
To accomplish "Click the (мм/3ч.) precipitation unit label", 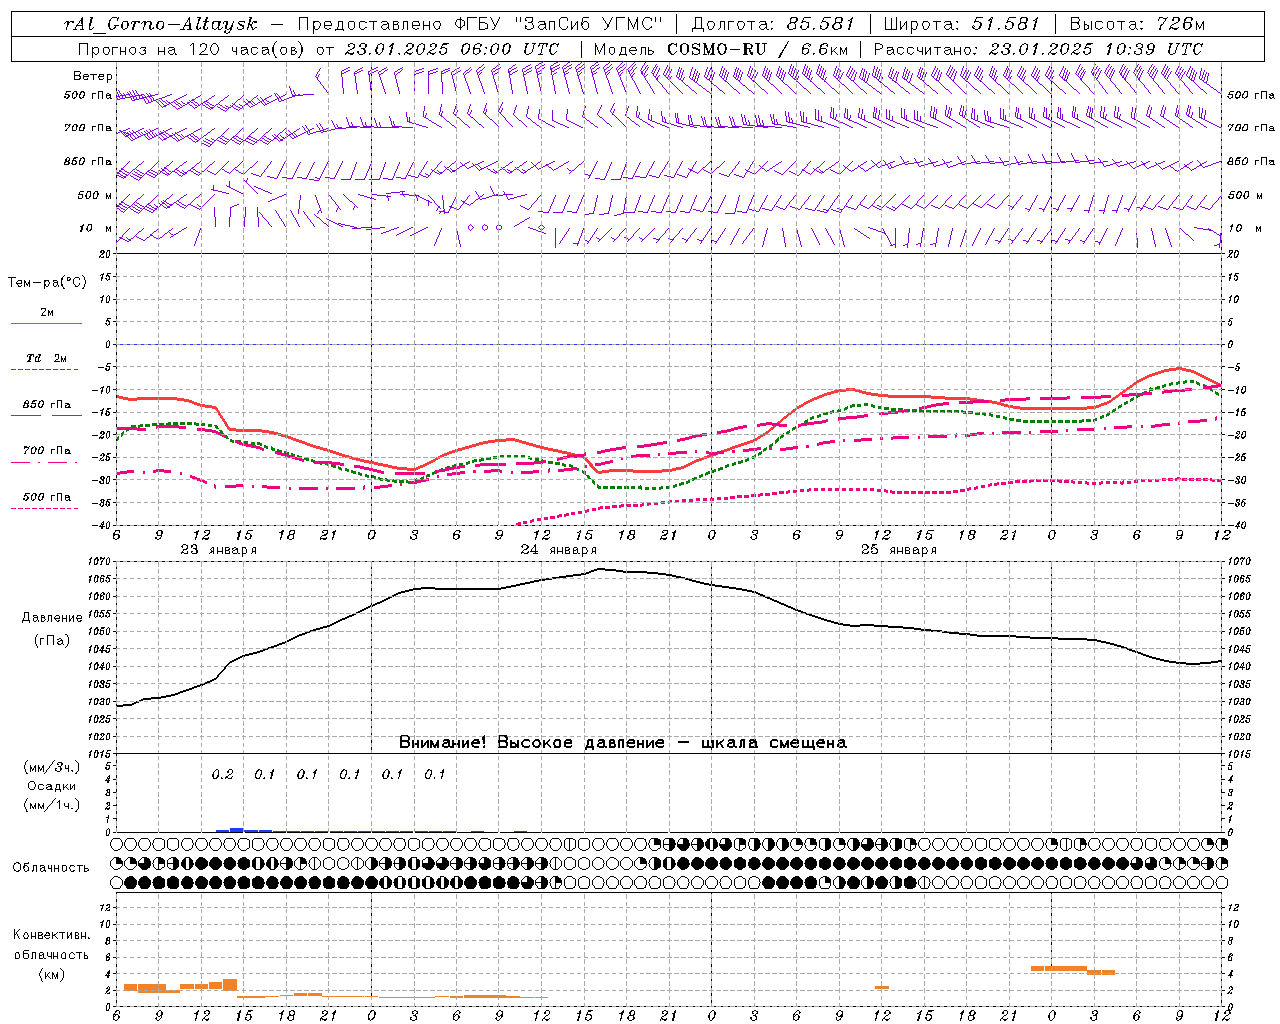I will (52, 767).
